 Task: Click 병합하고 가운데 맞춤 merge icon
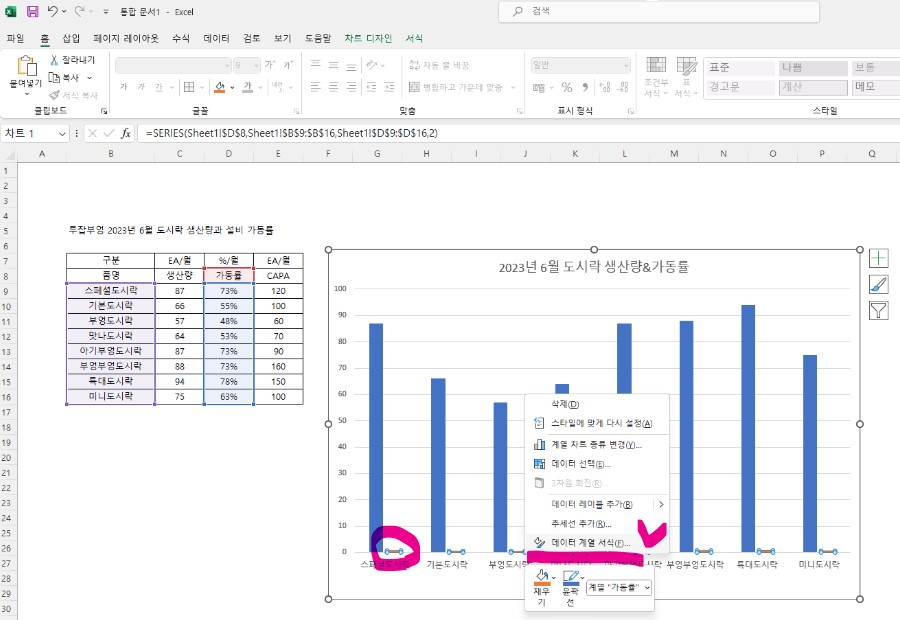point(415,86)
